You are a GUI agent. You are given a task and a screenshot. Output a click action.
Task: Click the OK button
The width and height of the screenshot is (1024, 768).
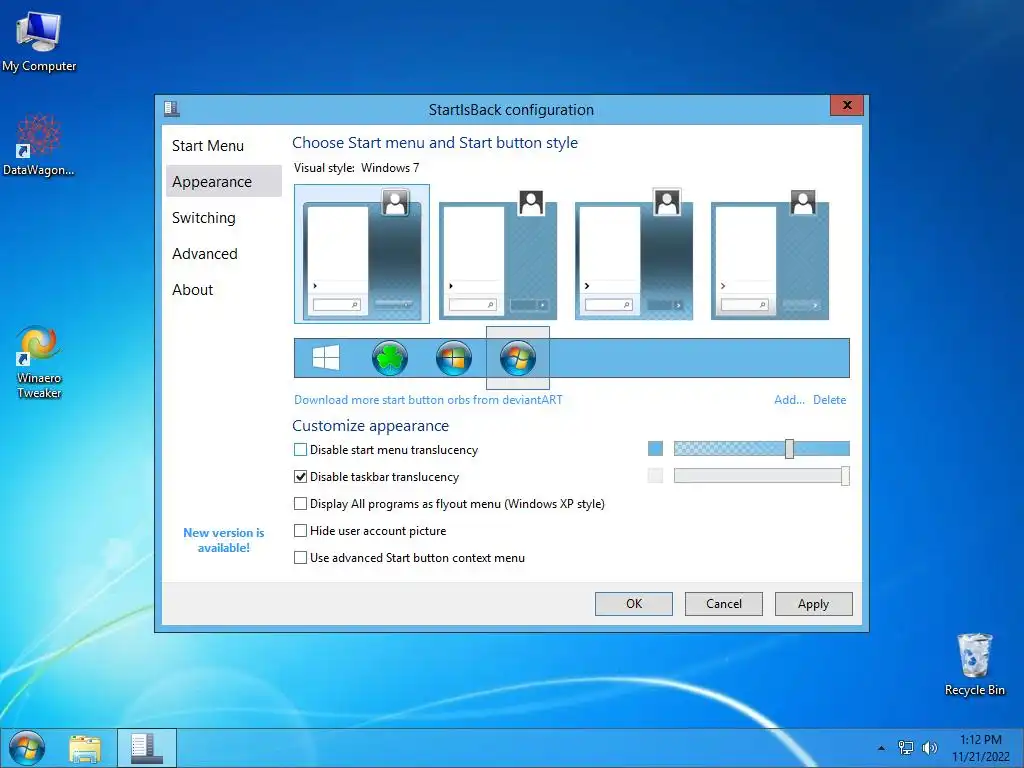pyautogui.click(x=633, y=604)
